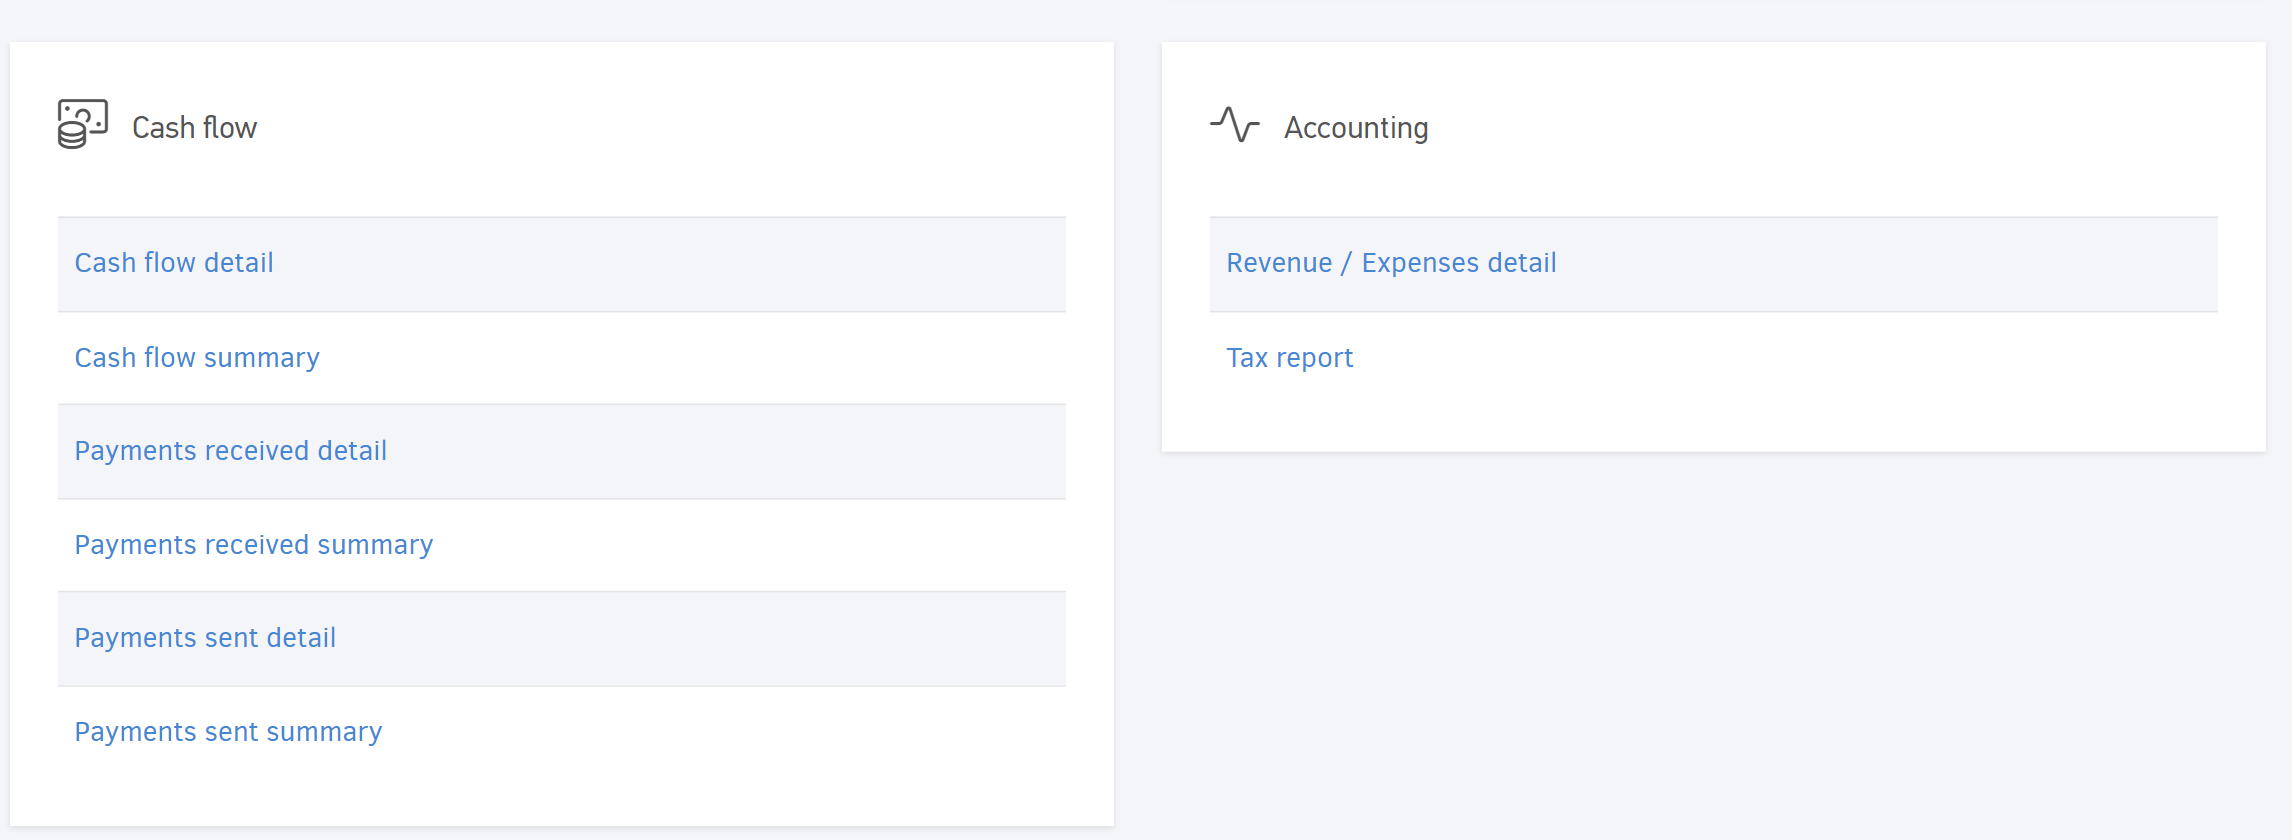Click the Accounting pulse-line icon

pos(1235,125)
